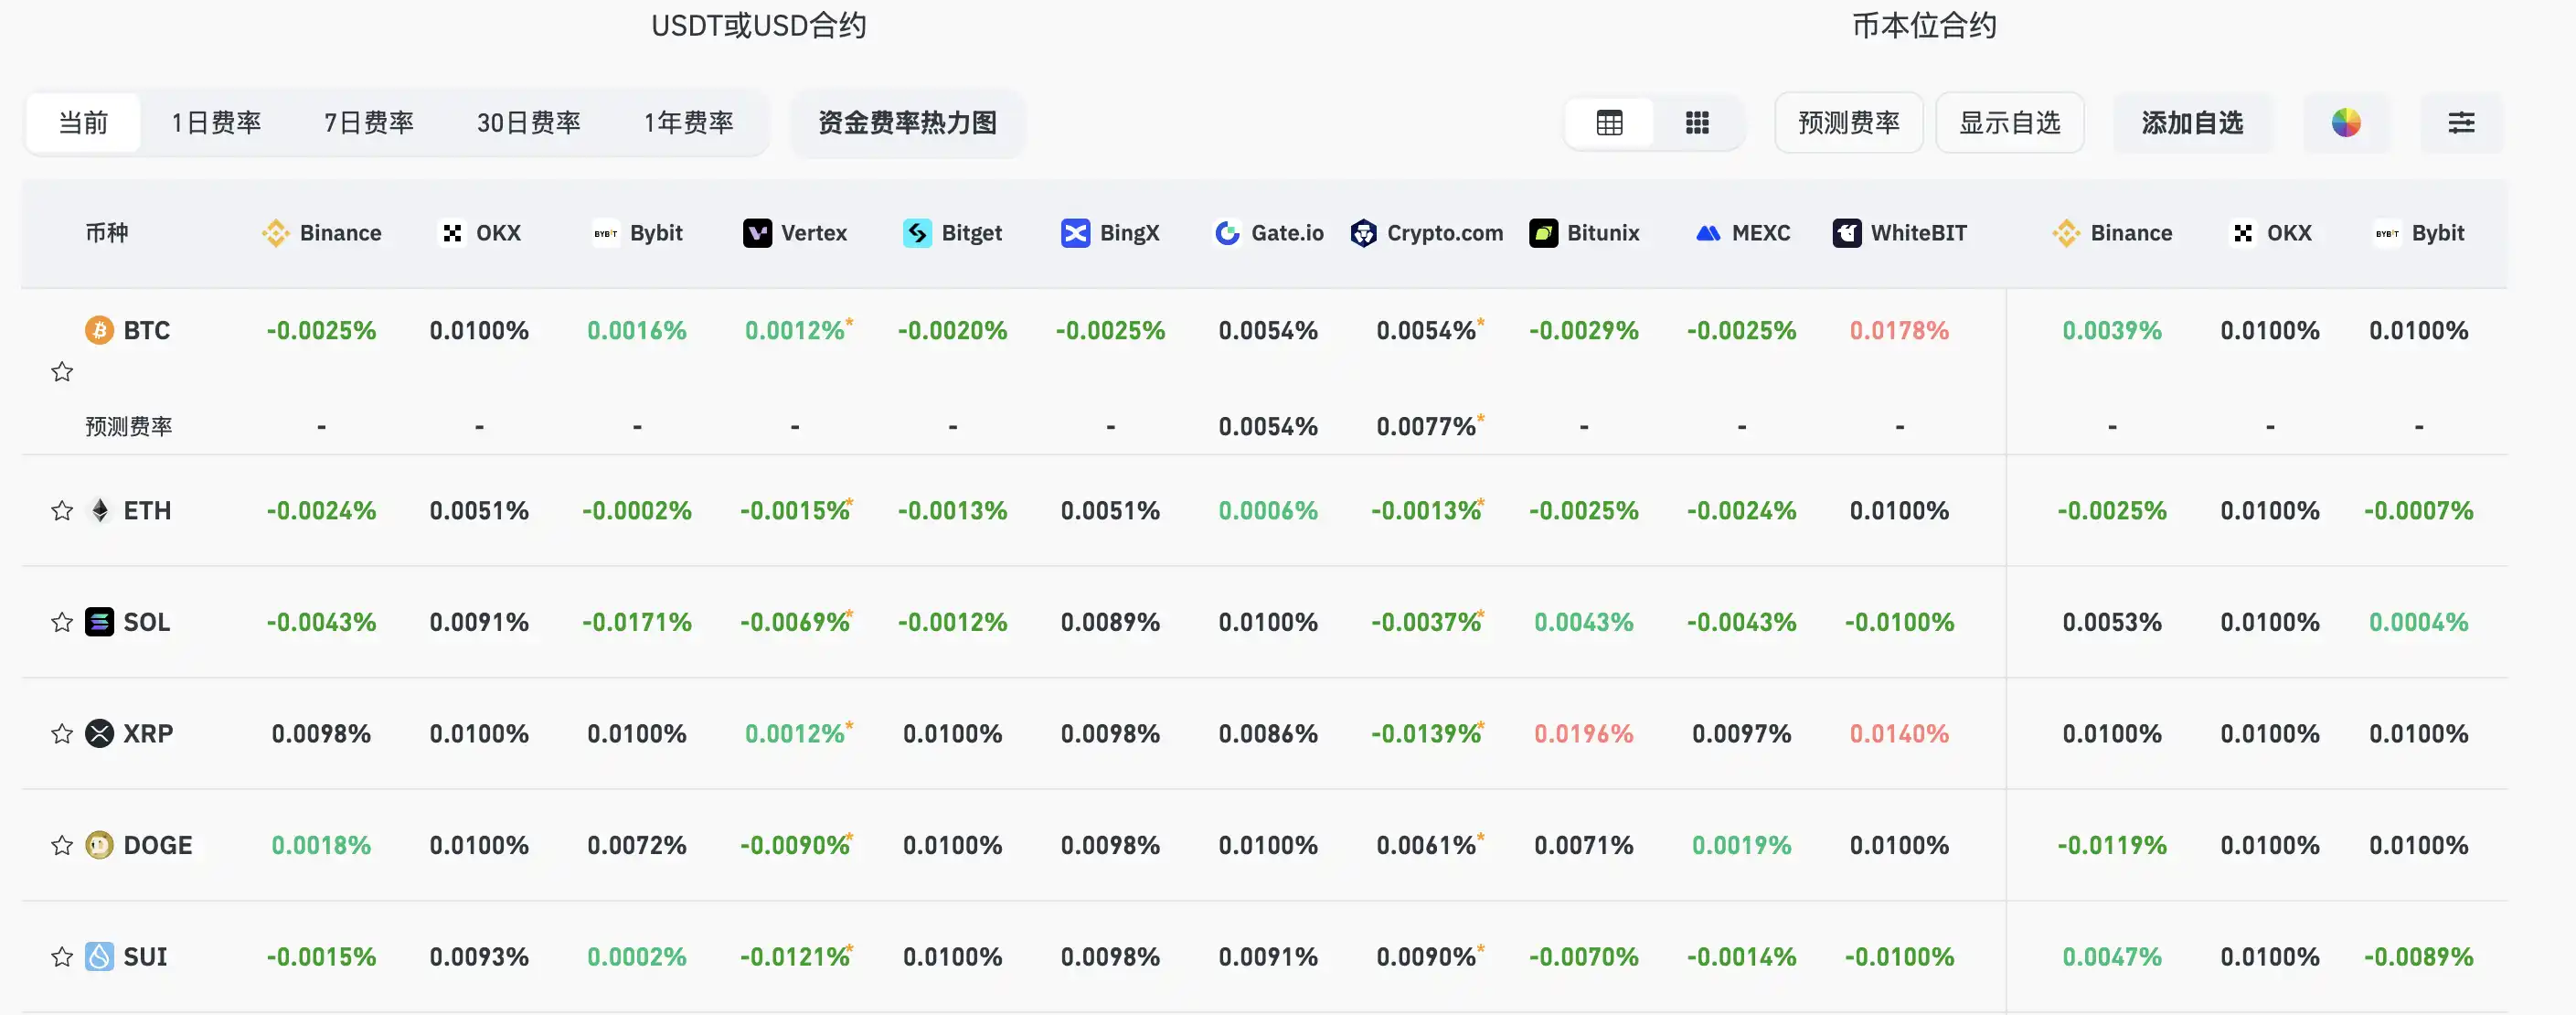Screen dimensions: 2576x1015
Task: Toggle the favorite star for ETH
Action: click(62, 511)
